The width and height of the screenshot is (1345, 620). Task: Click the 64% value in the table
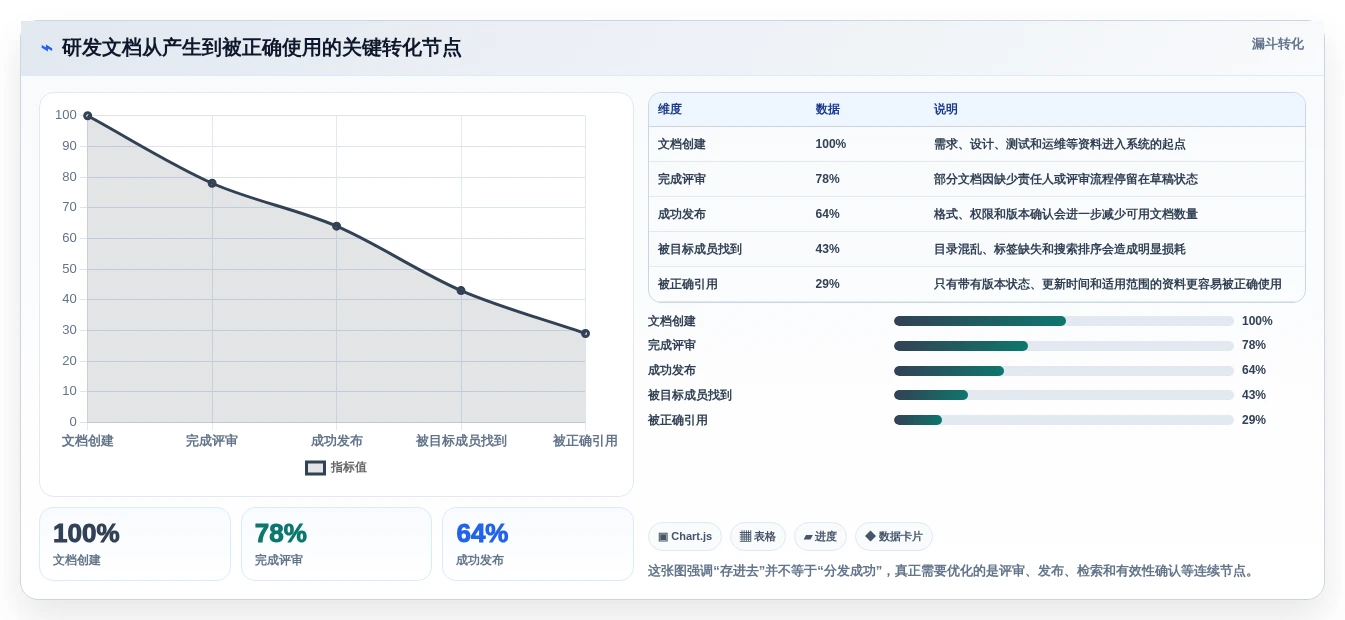(x=828, y=214)
